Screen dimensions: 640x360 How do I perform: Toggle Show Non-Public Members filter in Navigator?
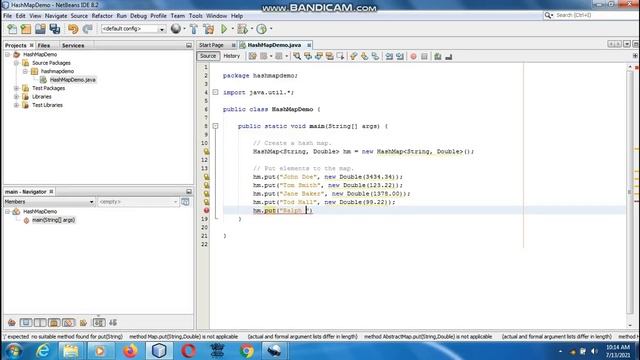pos(54,322)
